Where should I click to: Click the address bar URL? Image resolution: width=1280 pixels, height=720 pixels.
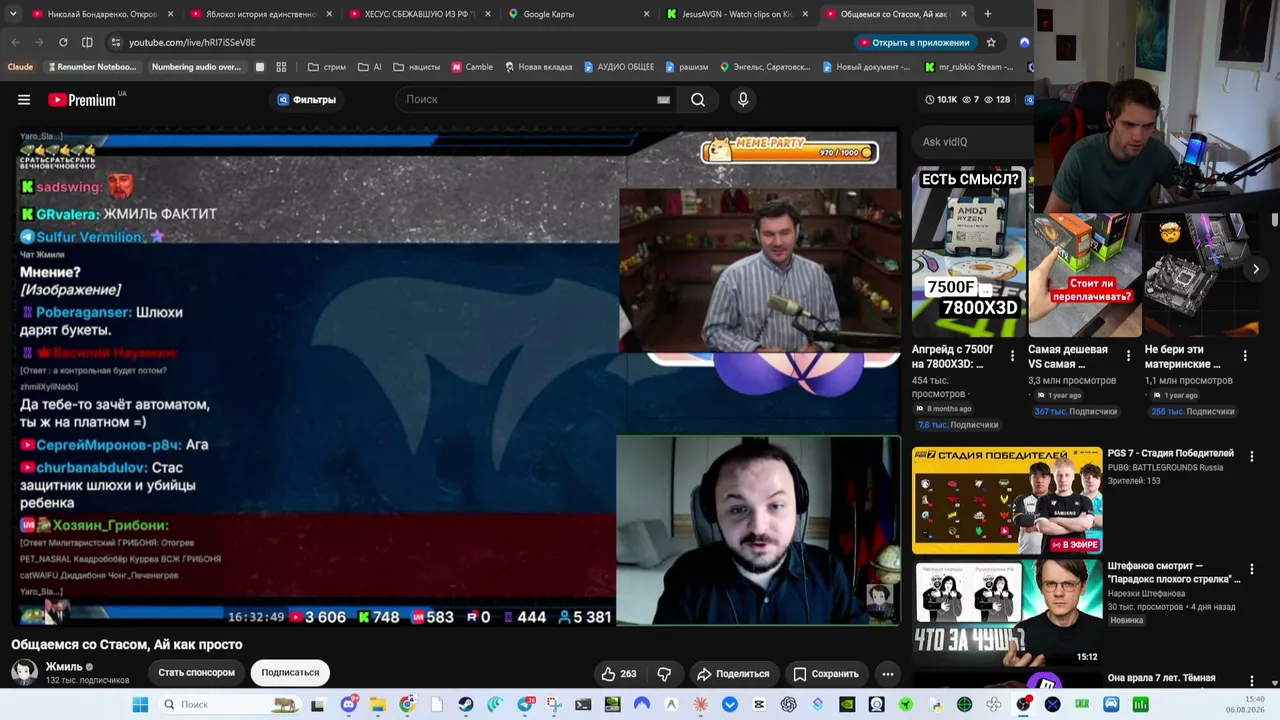pos(192,42)
